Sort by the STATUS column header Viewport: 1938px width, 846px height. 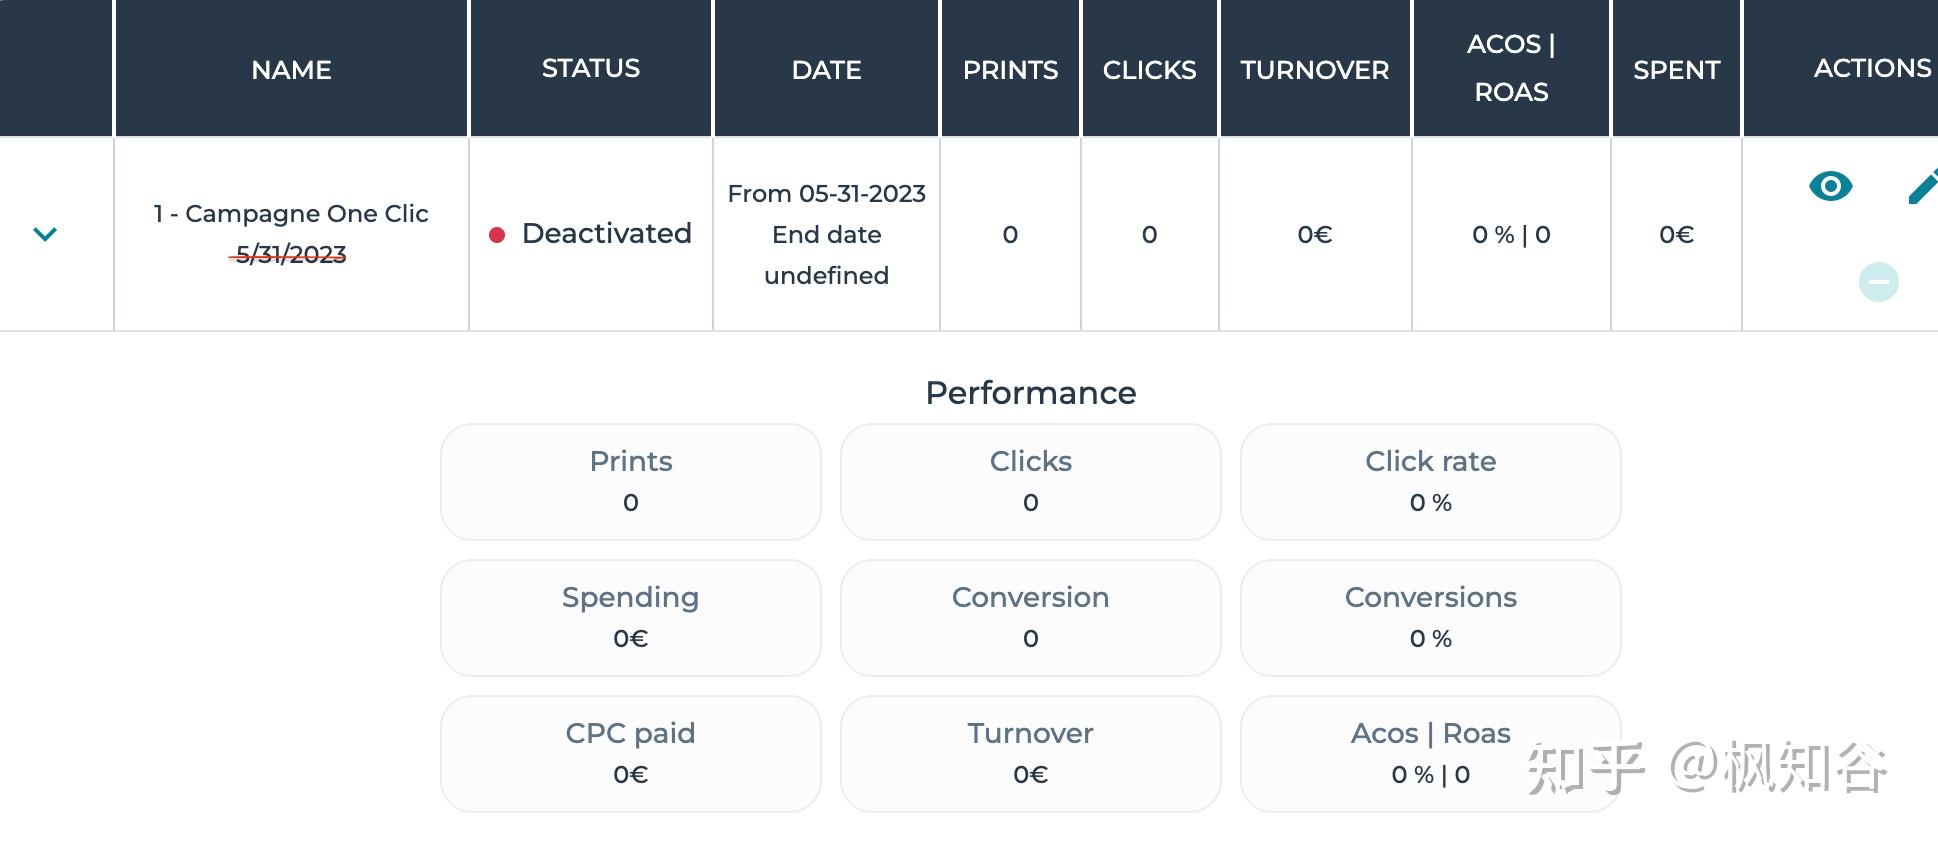pos(590,68)
